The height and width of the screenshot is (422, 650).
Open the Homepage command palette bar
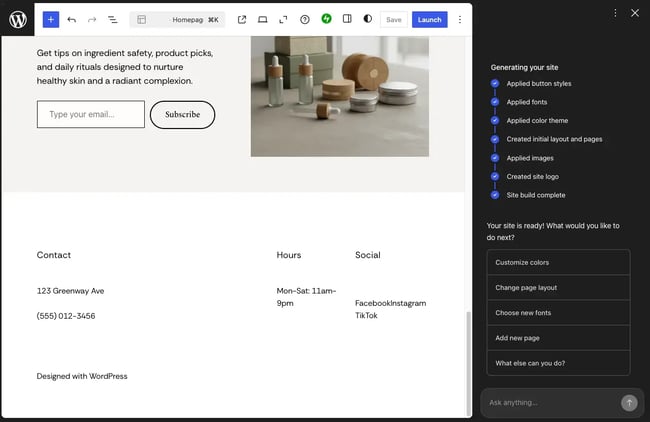tap(177, 19)
